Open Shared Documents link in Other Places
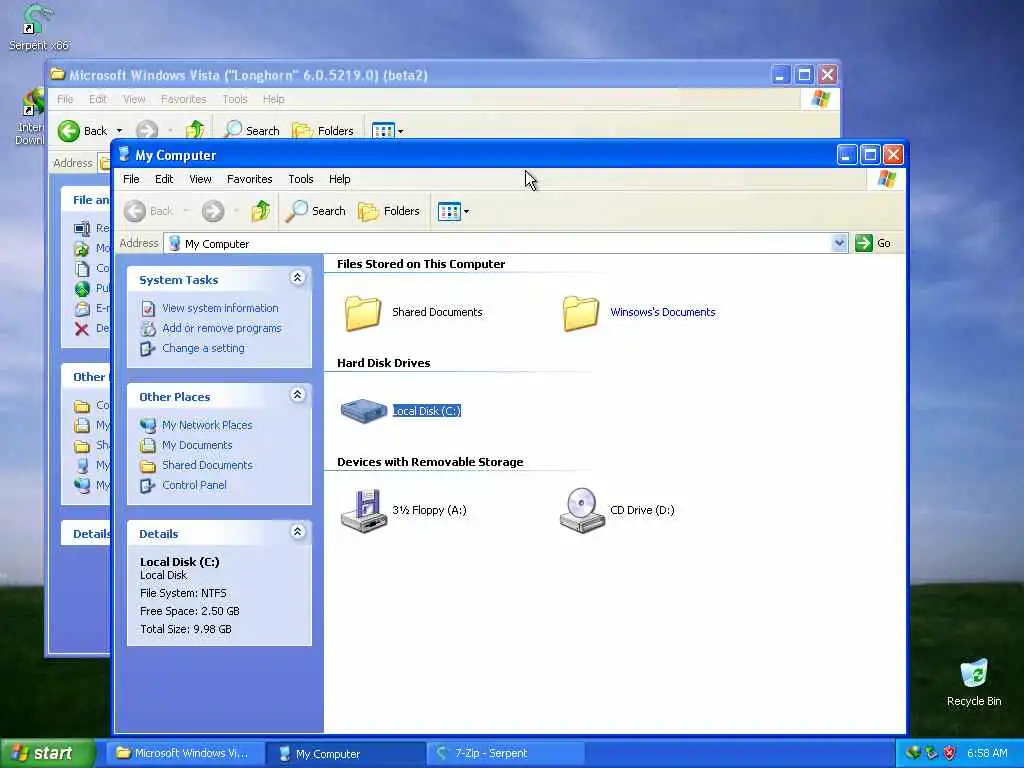1024x768 pixels. [x=207, y=466]
